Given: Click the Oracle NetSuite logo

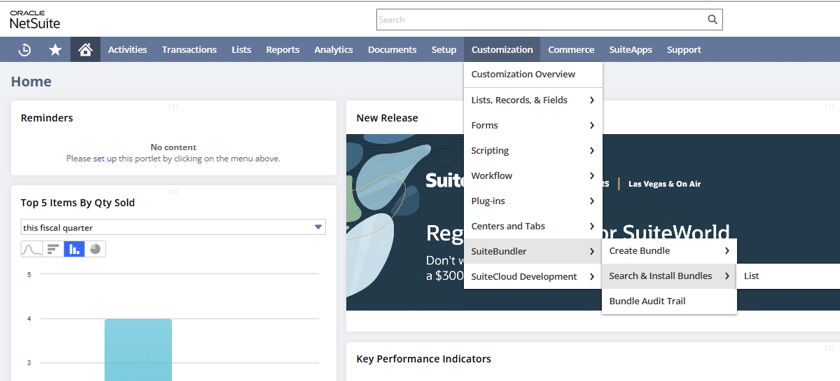Looking at the screenshot, I should [x=35, y=19].
